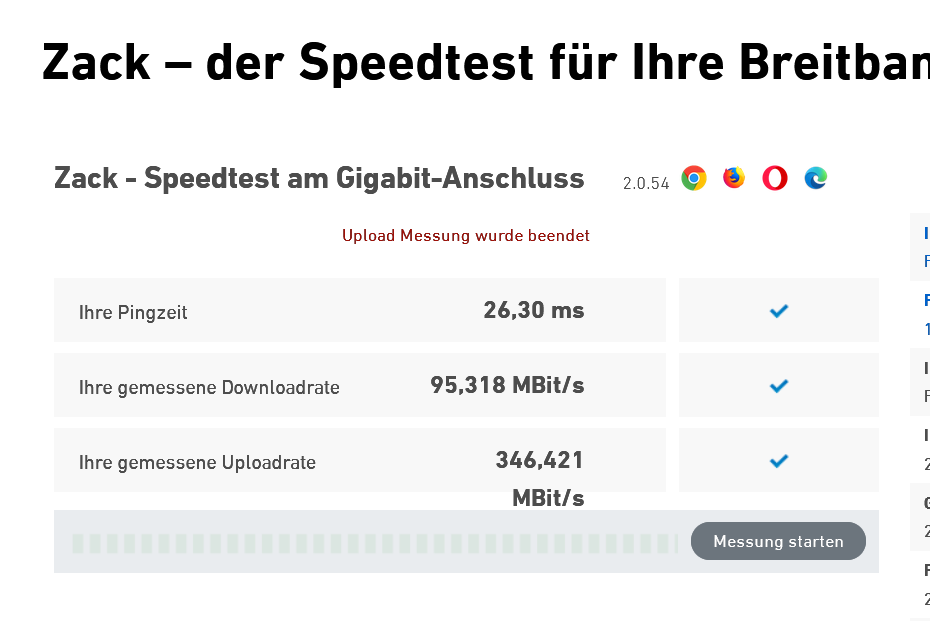930x621 pixels.
Task: Click the Microsoft Edge browser icon
Action: pyautogui.click(x=816, y=179)
